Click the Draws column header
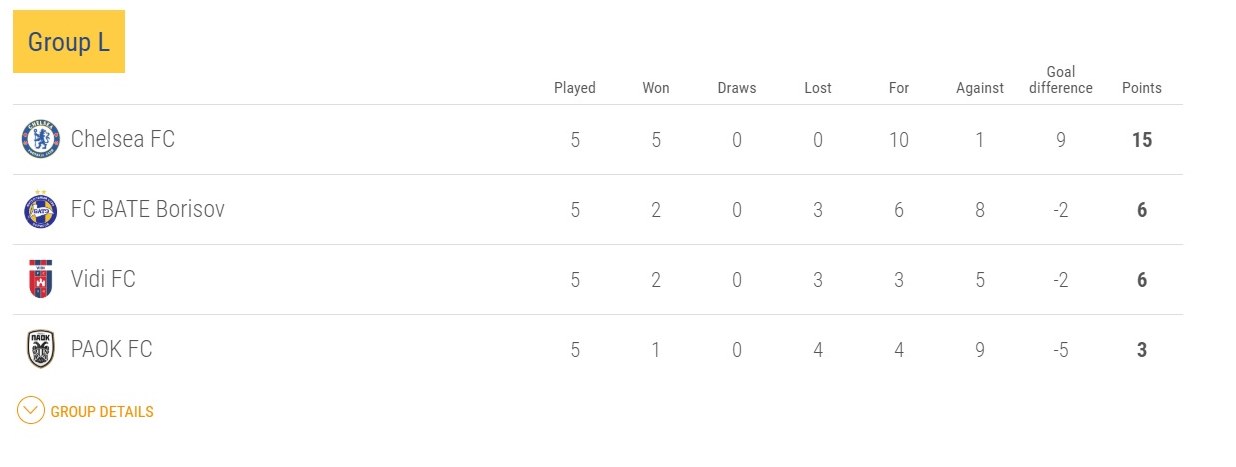Screen dimensions: 1236x467 [737, 88]
